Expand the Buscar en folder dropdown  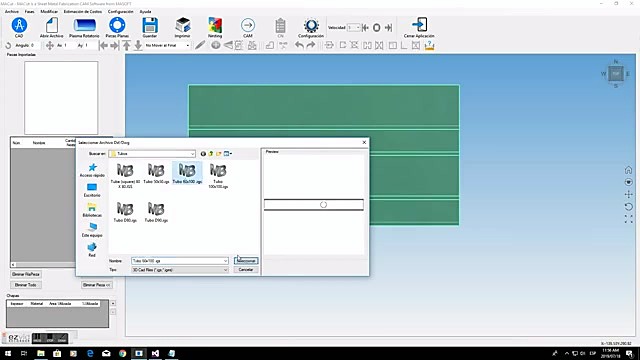pyautogui.click(x=192, y=154)
